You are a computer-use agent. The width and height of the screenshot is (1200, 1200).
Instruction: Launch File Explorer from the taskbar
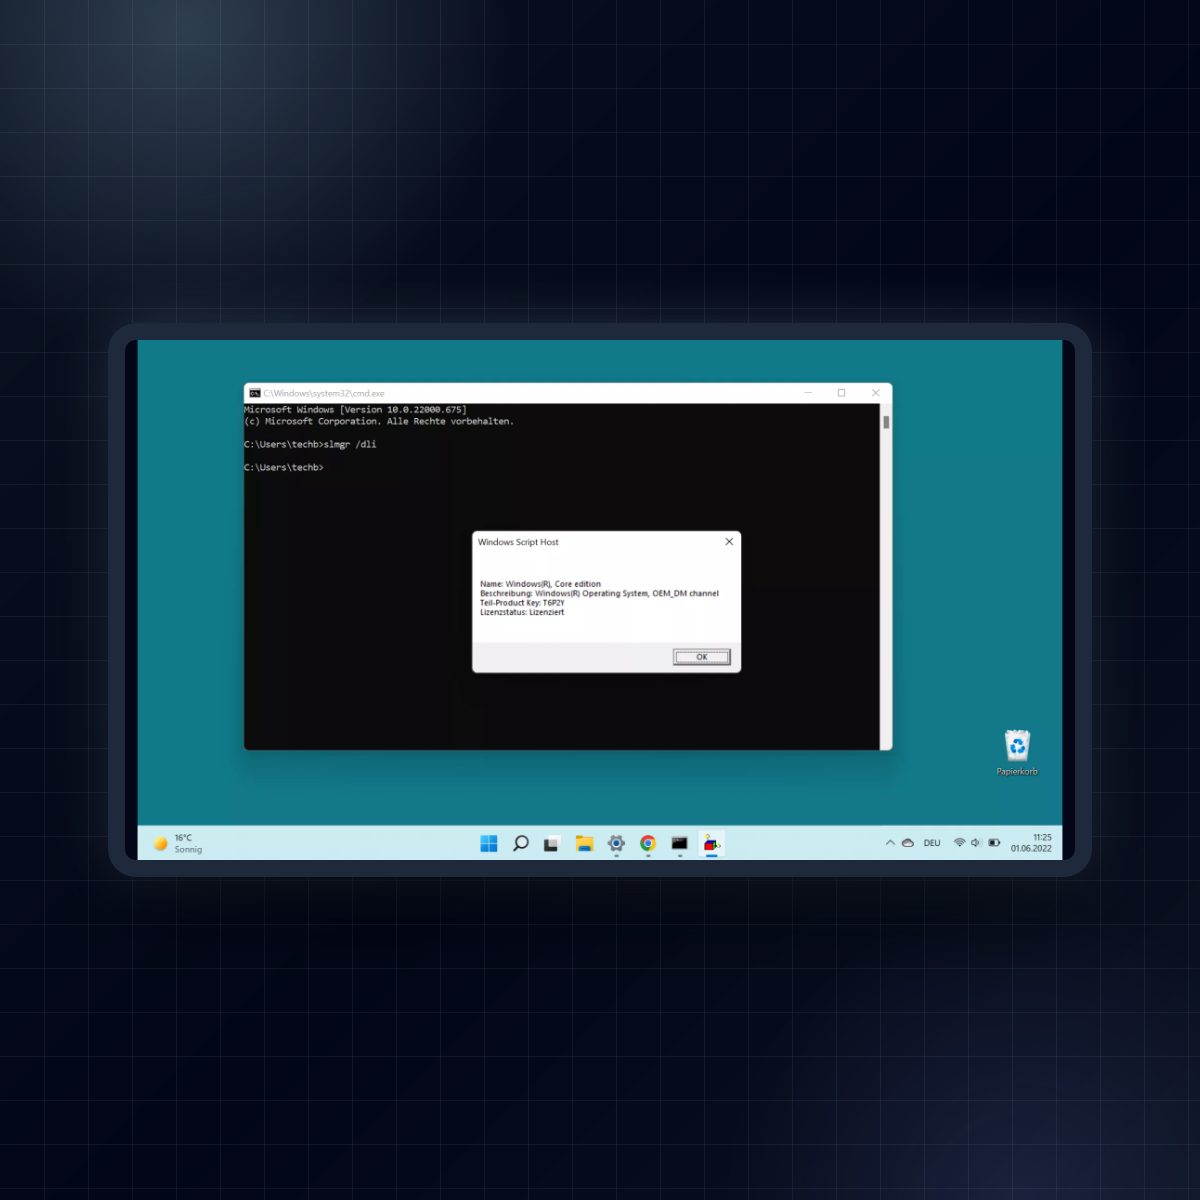coord(585,843)
